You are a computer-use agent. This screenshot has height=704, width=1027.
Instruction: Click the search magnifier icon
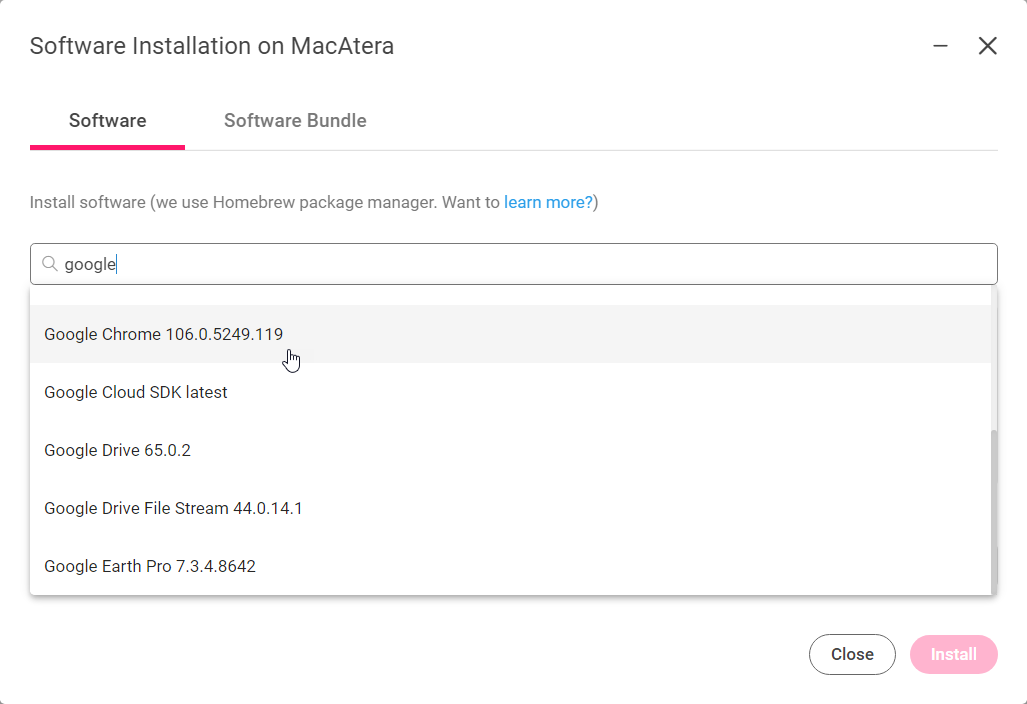(50, 264)
